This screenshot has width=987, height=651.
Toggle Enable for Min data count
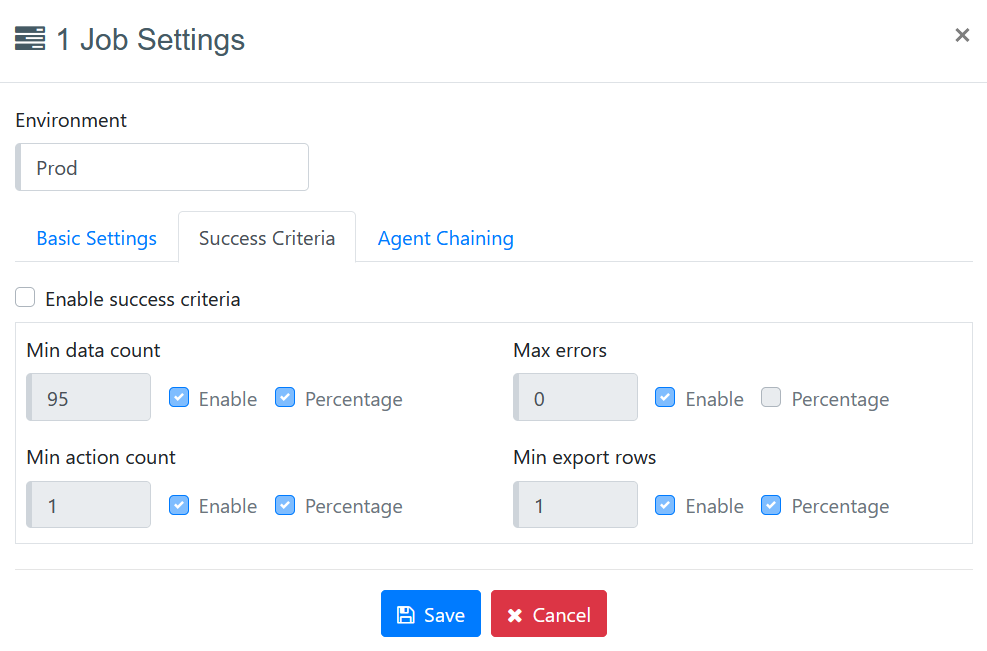pyautogui.click(x=179, y=398)
